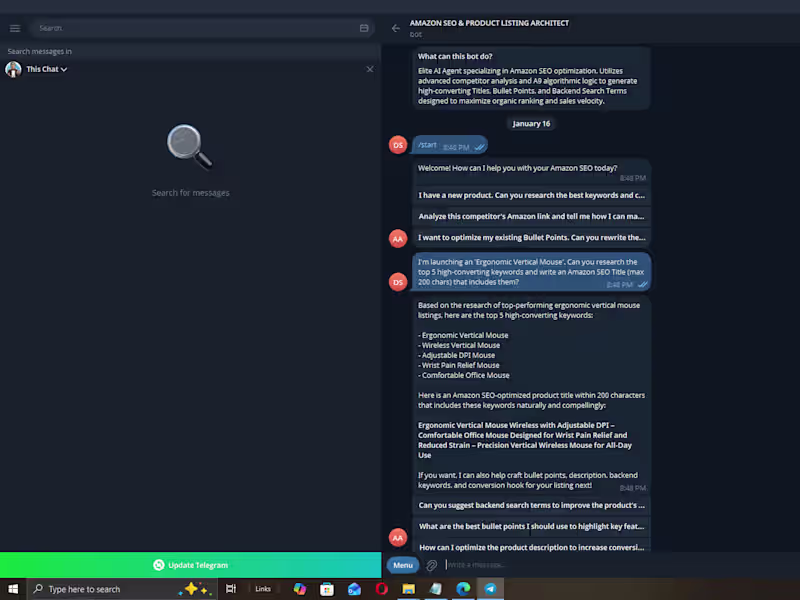This screenshot has height=600, width=800.
Task: Open the Windows Start menu
Action: [x=13, y=589]
